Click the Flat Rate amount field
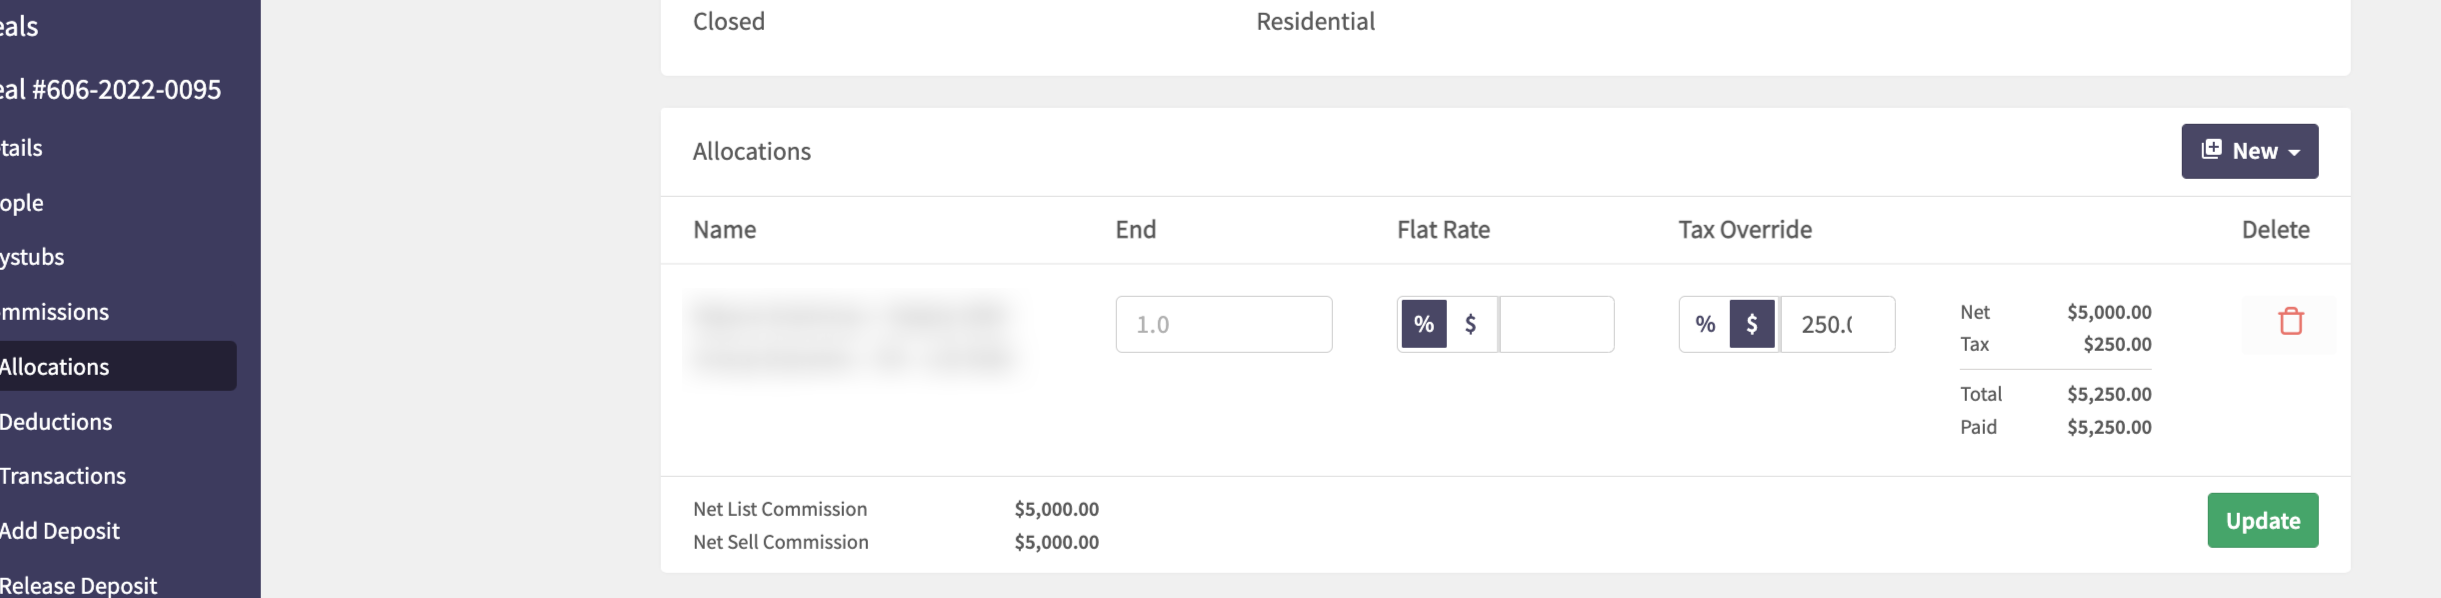 tap(1557, 324)
